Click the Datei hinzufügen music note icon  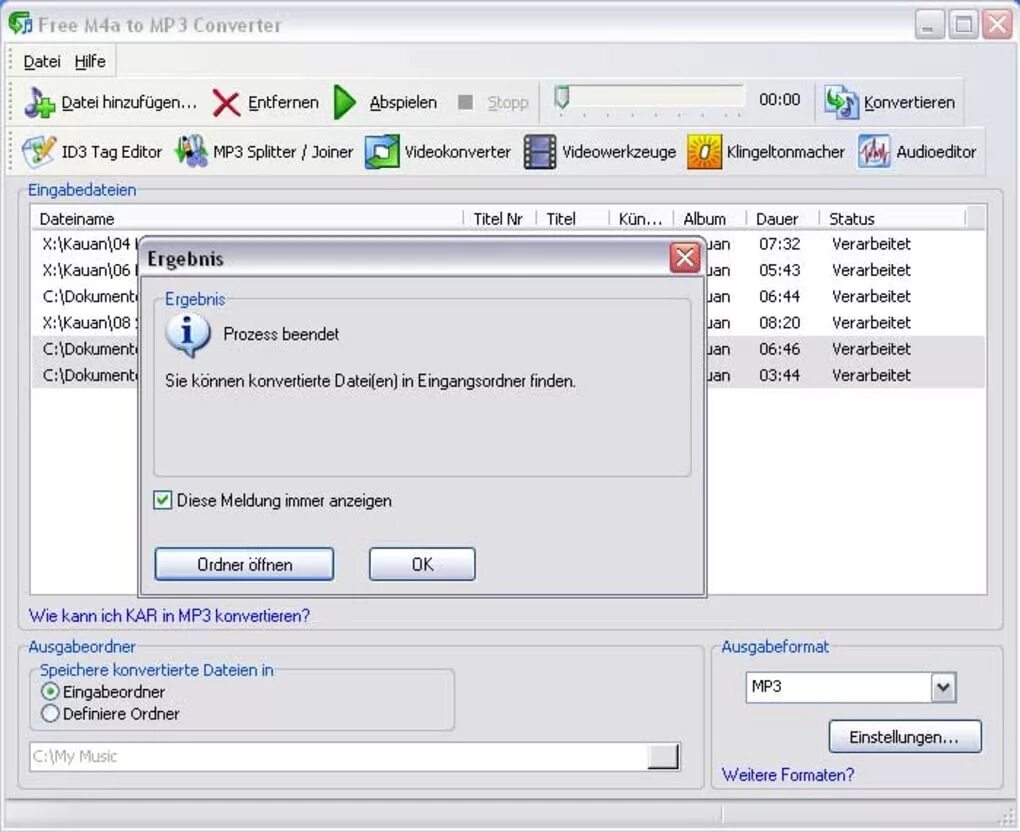point(40,102)
